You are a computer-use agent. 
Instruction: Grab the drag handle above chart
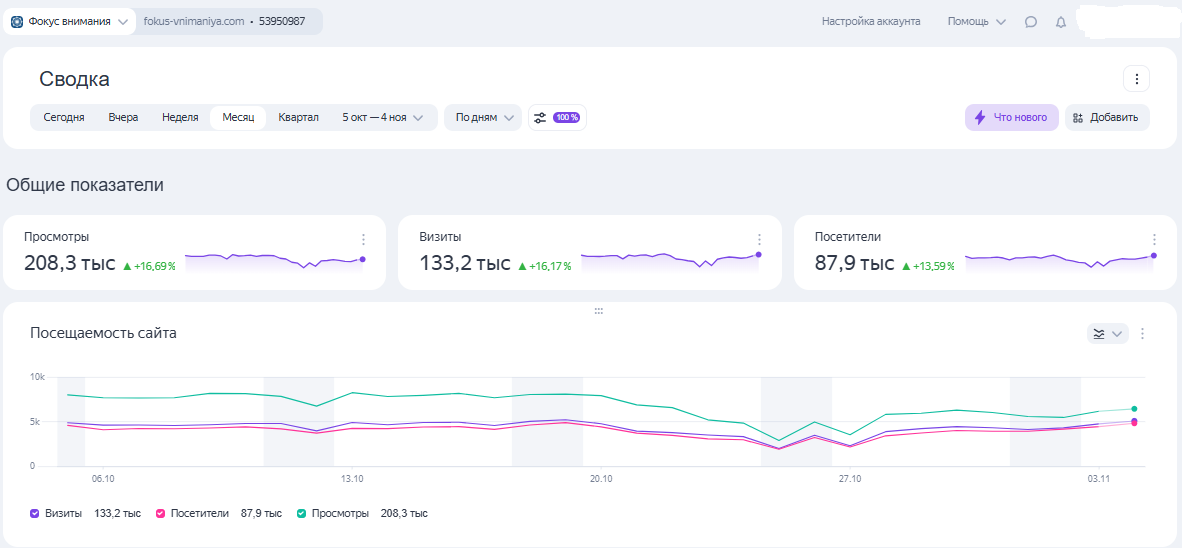coord(599,311)
